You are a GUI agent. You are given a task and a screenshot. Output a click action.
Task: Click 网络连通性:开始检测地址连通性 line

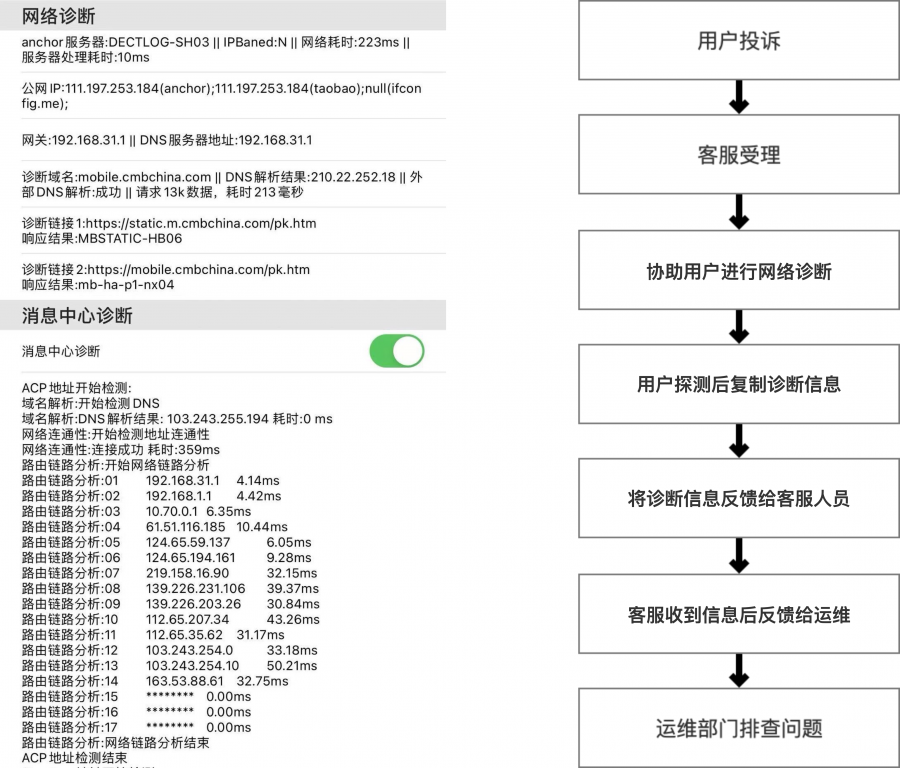pyautogui.click(x=115, y=435)
